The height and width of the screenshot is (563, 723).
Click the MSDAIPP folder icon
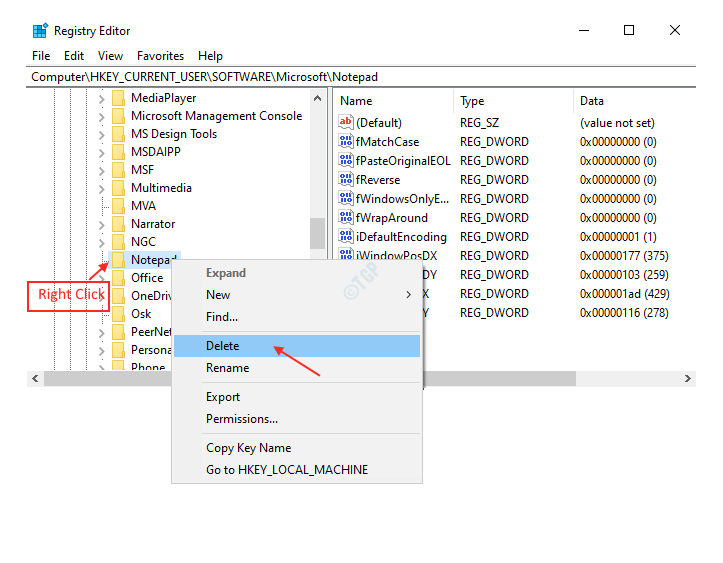[x=119, y=152]
